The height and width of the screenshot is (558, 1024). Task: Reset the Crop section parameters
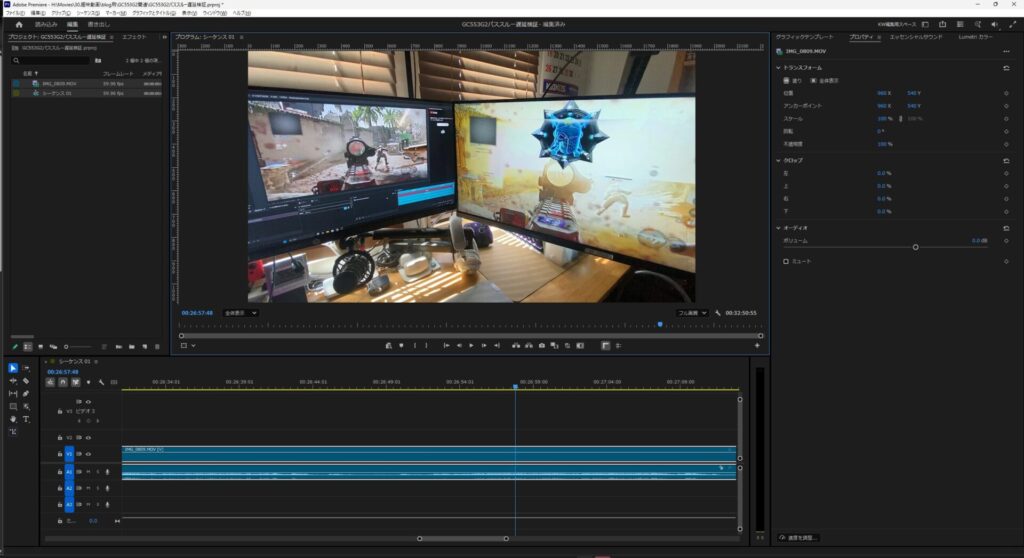tap(1006, 161)
